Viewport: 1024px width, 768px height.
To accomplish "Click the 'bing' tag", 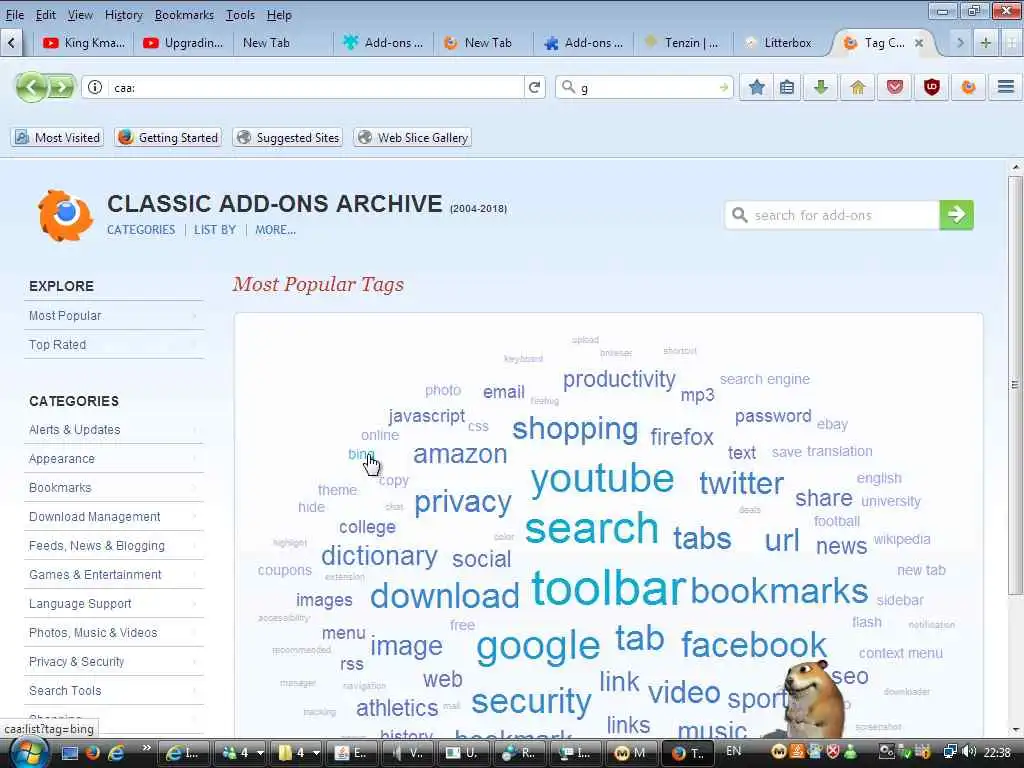I will [x=361, y=455].
